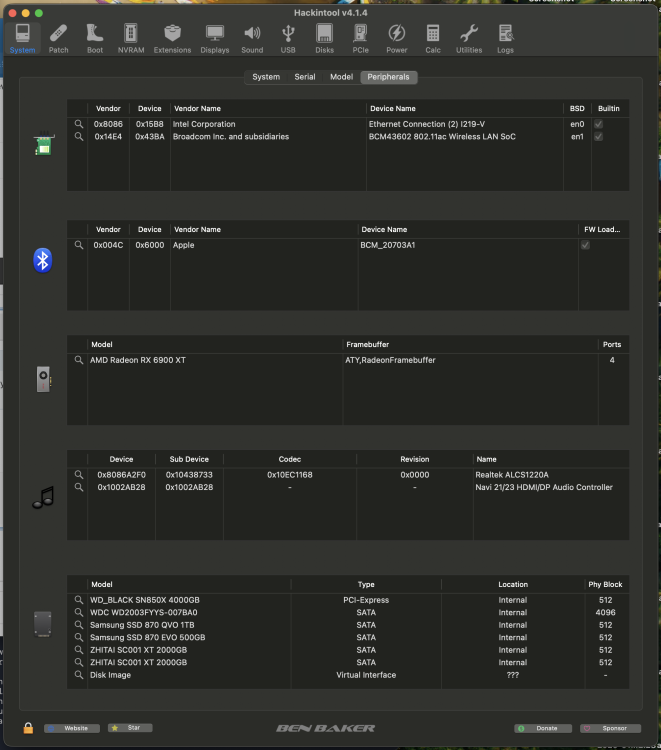Click the graphics card section icon

(x=44, y=379)
